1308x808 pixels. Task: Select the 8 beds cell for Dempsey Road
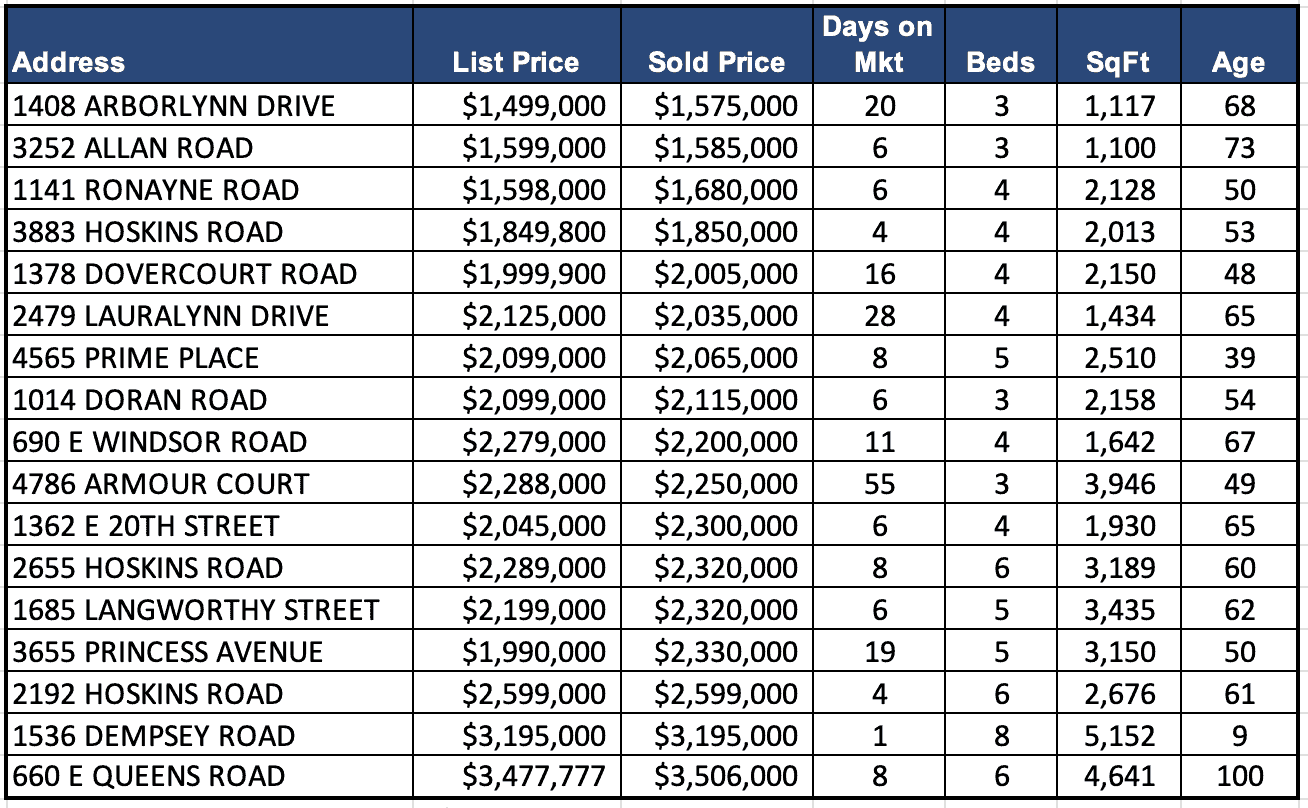click(x=1001, y=736)
